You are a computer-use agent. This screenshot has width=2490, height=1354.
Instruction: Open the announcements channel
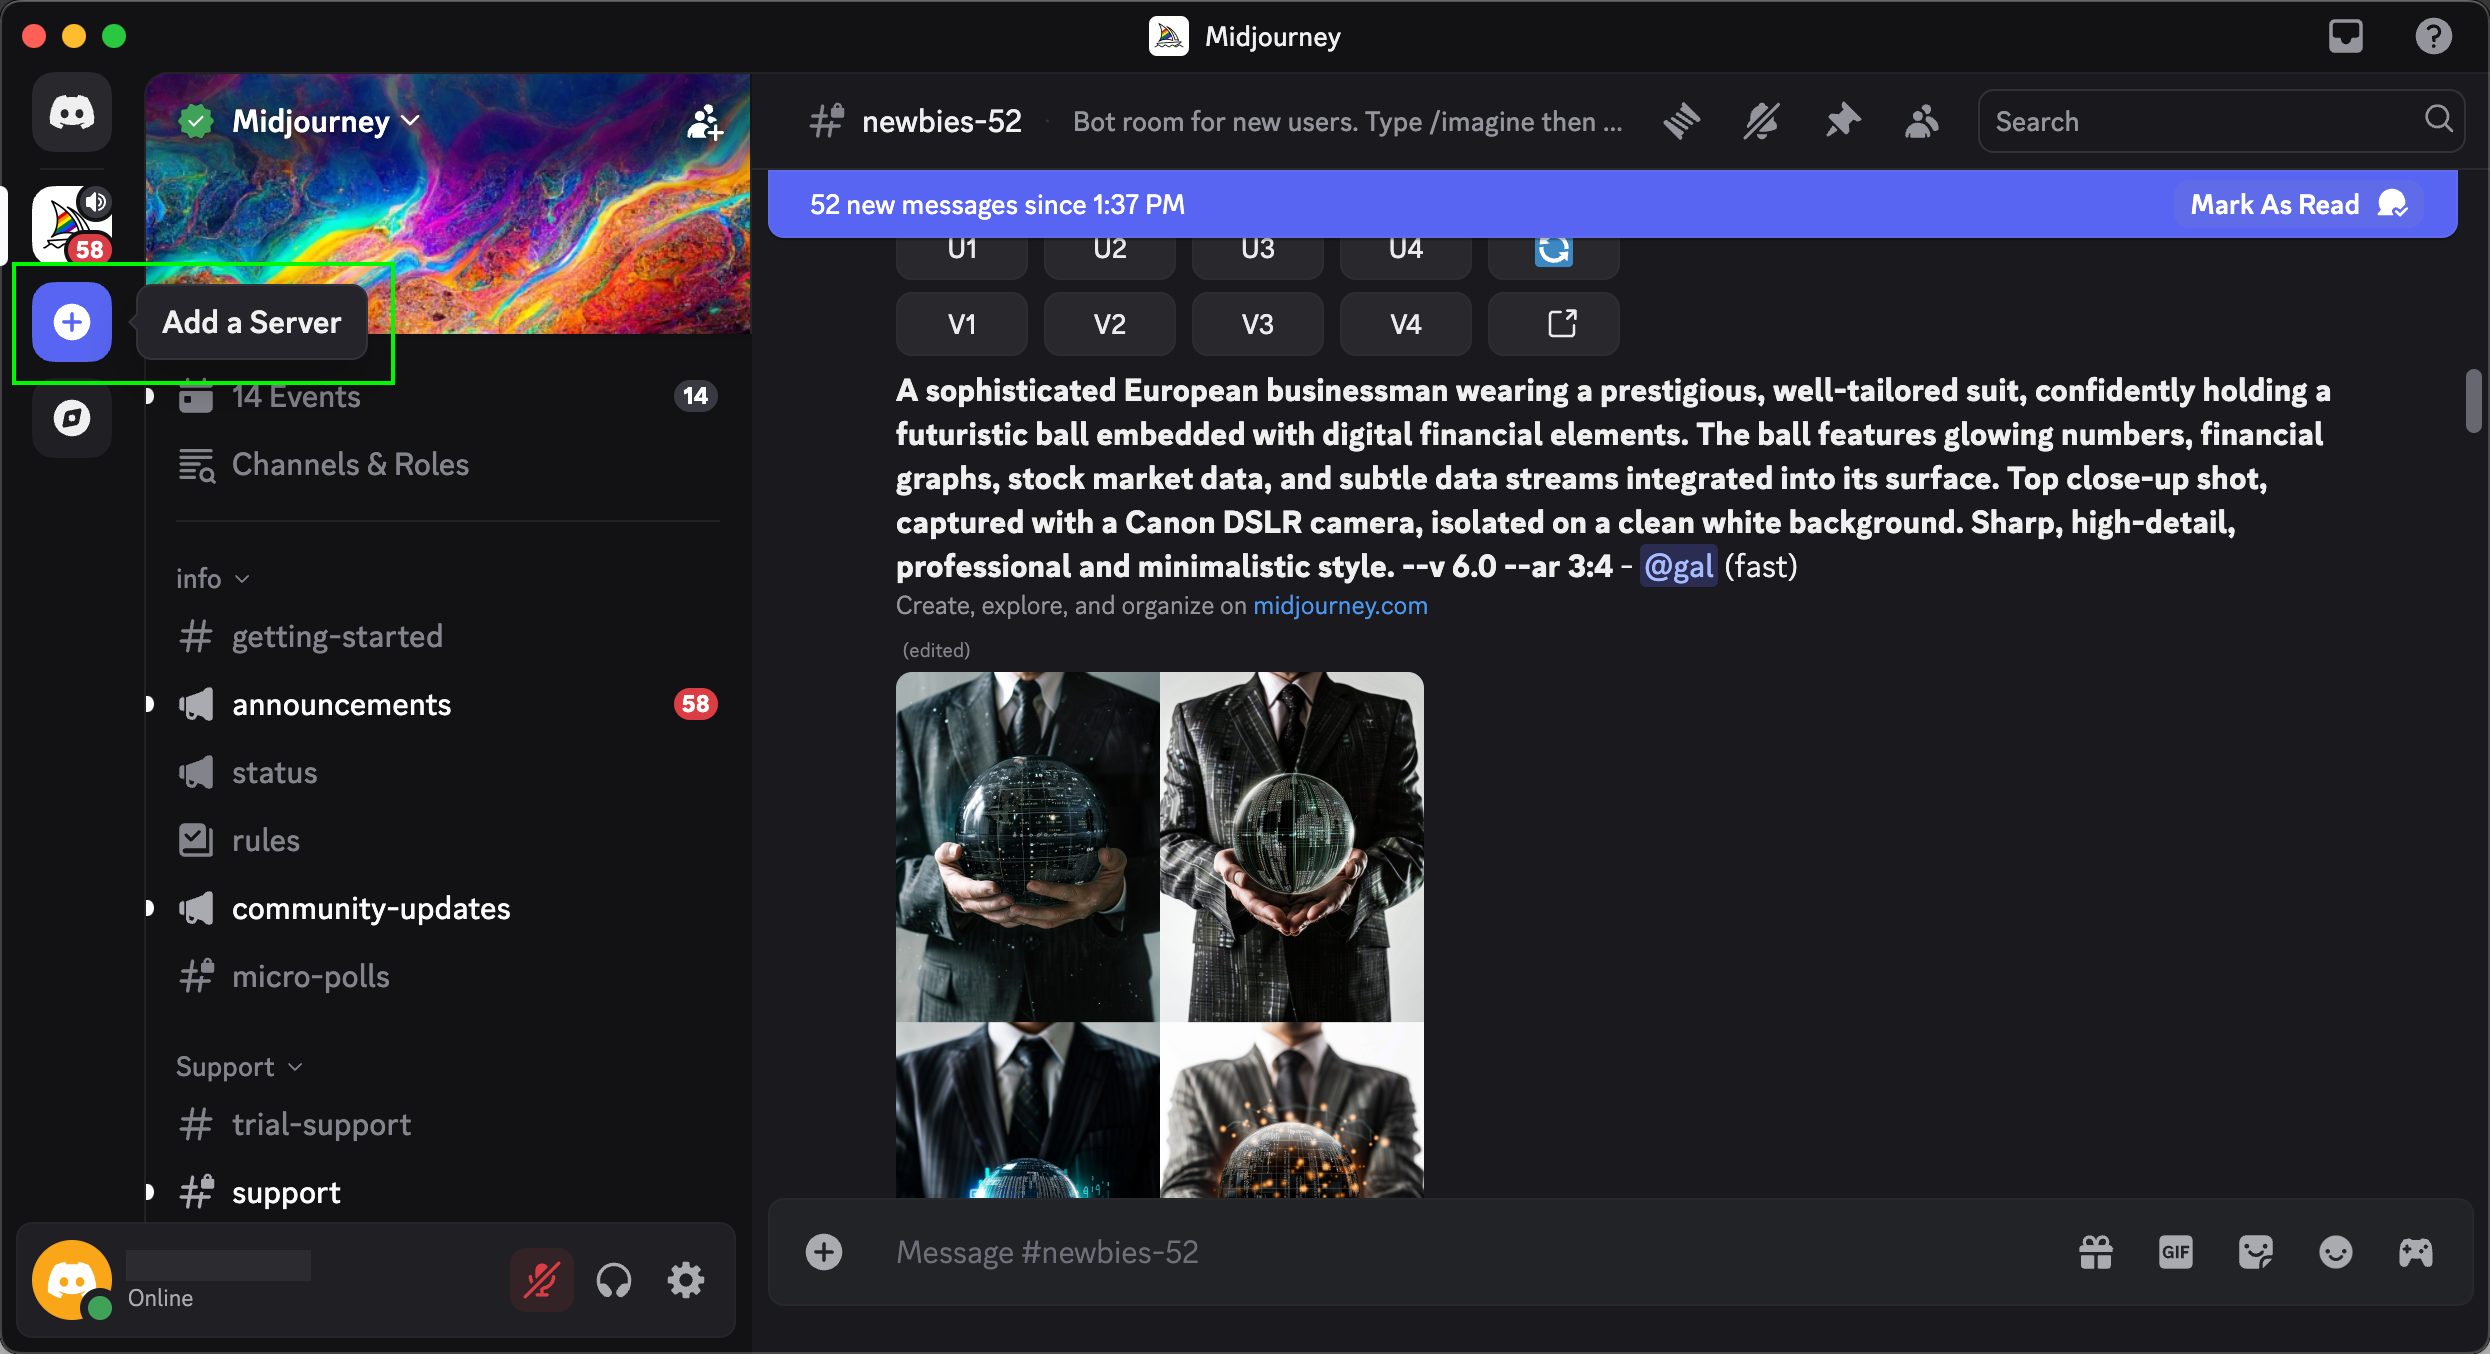(x=341, y=705)
